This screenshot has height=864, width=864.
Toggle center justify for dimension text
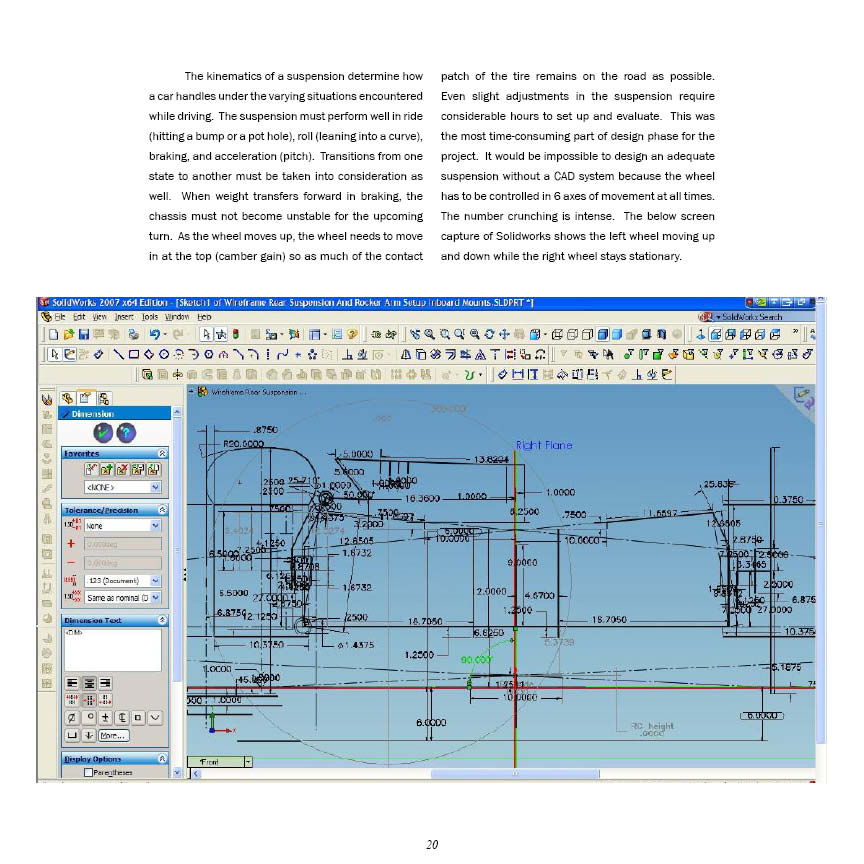[90, 681]
